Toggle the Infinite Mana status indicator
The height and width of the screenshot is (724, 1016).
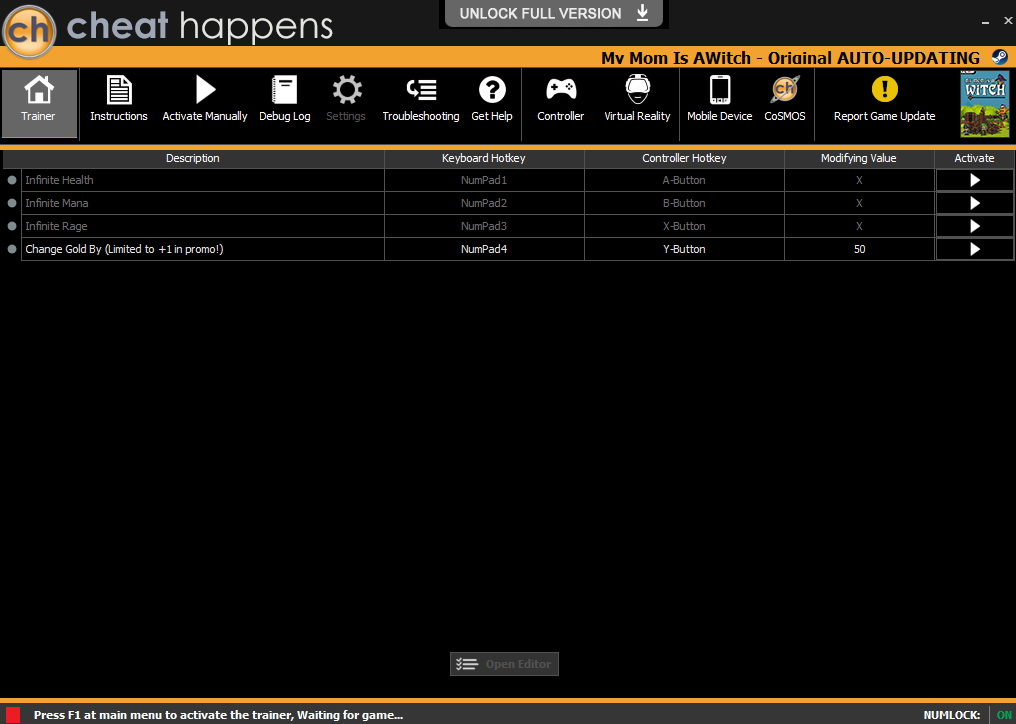(x=12, y=204)
